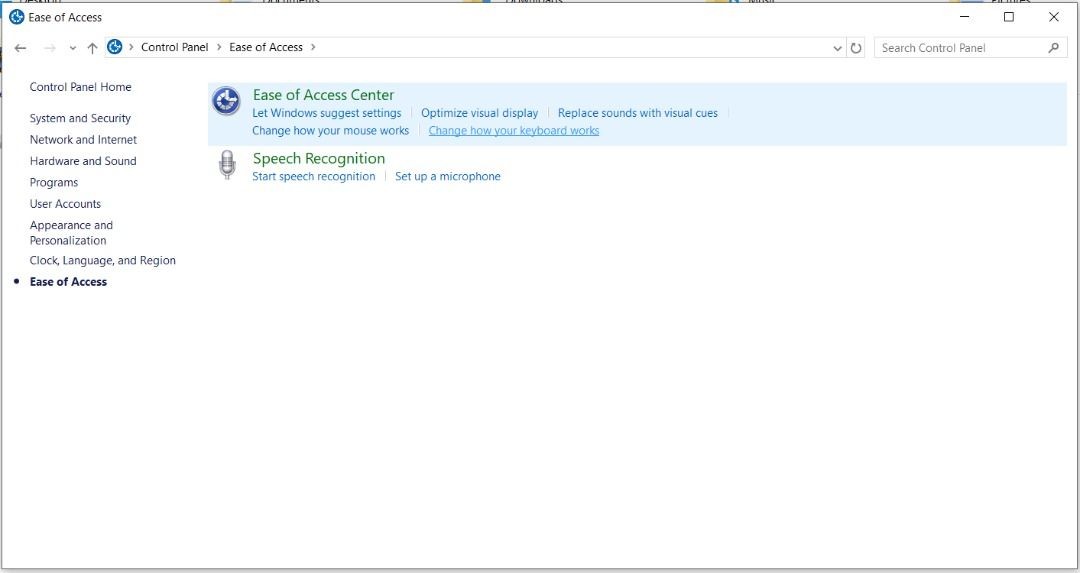Image resolution: width=1080 pixels, height=573 pixels.
Task: Go up one level with Up arrow
Action: 92,48
